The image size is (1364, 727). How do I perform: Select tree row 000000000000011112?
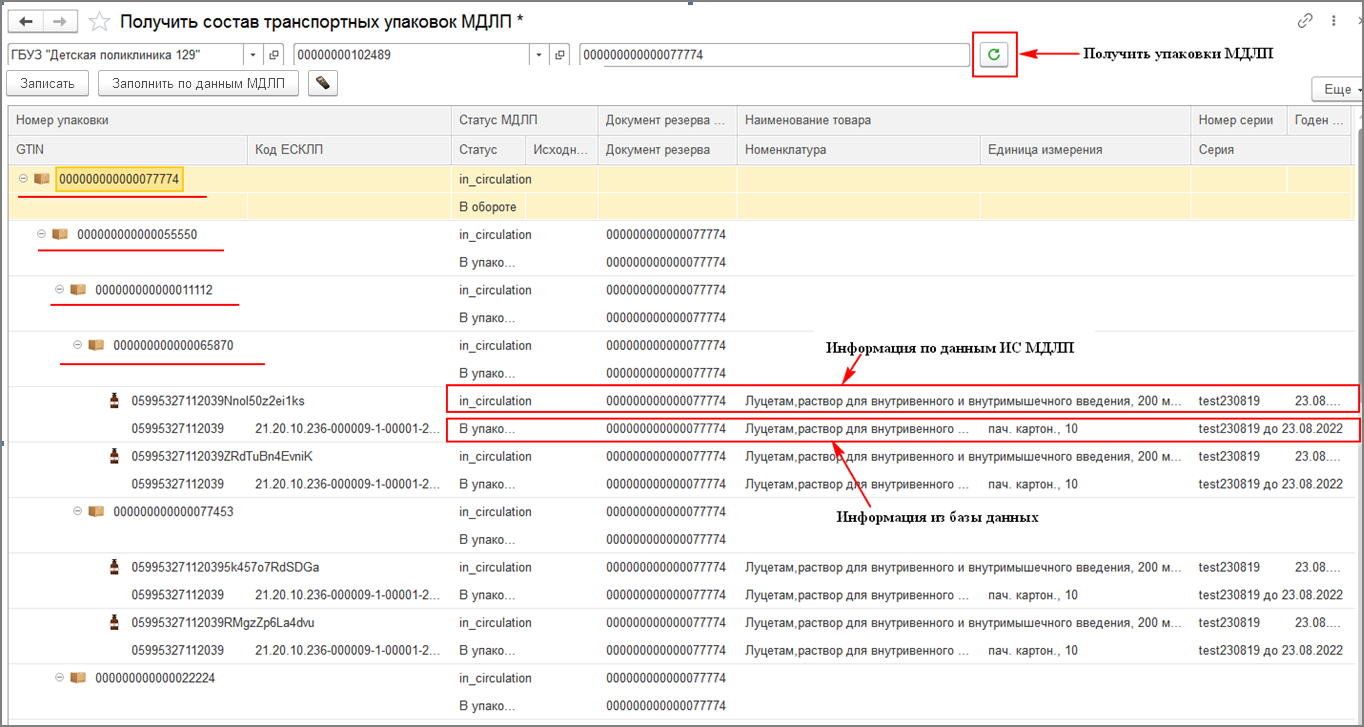tap(680, 304)
